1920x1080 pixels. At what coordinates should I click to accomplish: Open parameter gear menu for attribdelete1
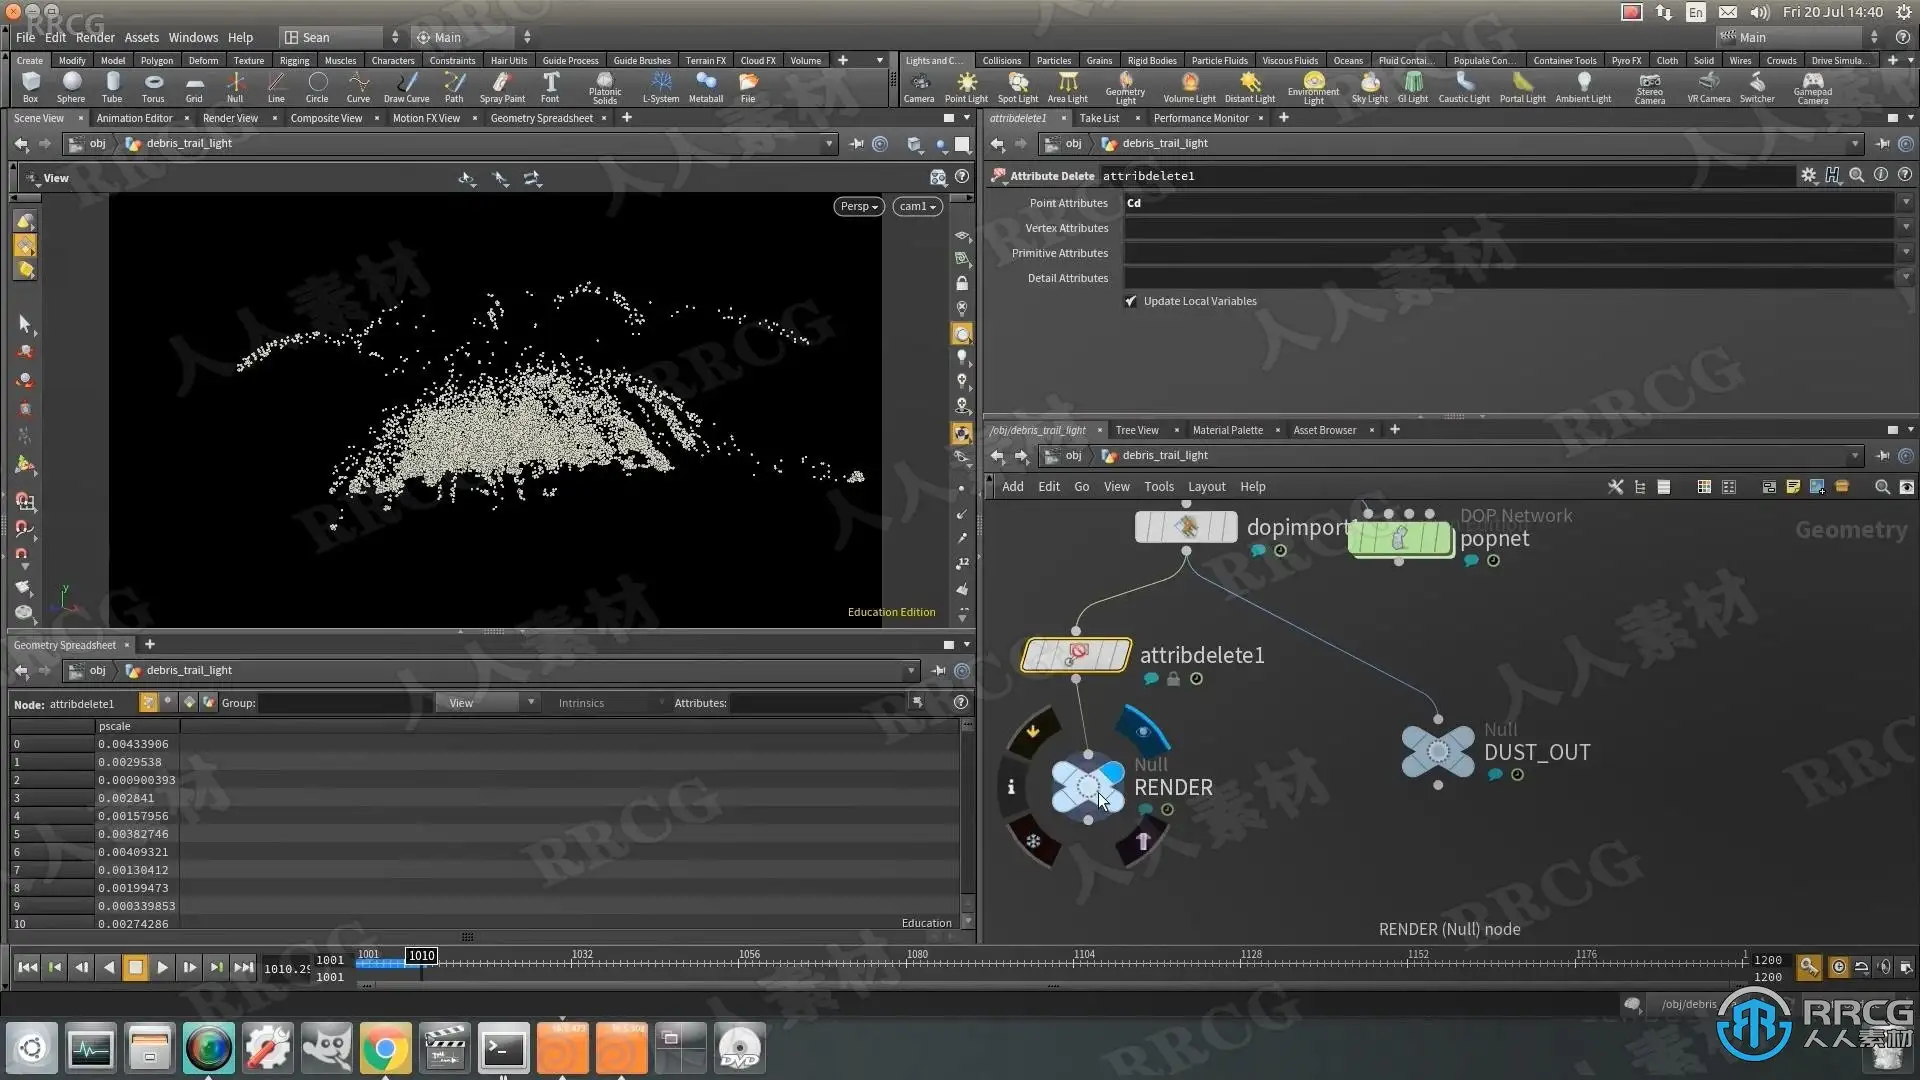coord(1808,175)
